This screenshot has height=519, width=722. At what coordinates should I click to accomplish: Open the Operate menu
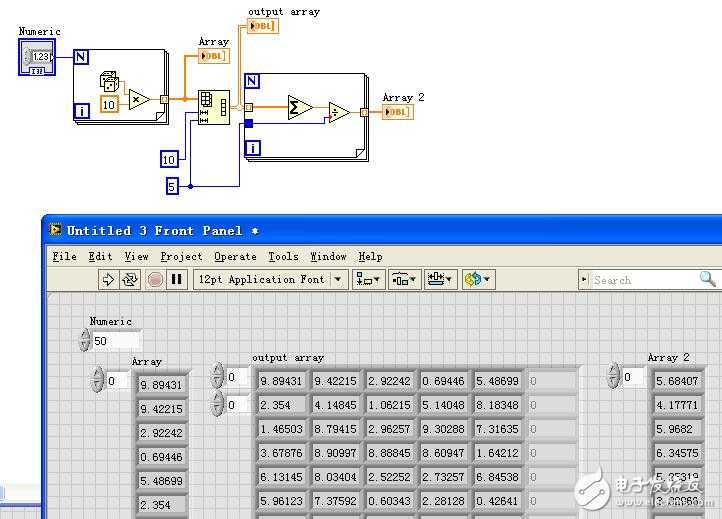(235, 257)
